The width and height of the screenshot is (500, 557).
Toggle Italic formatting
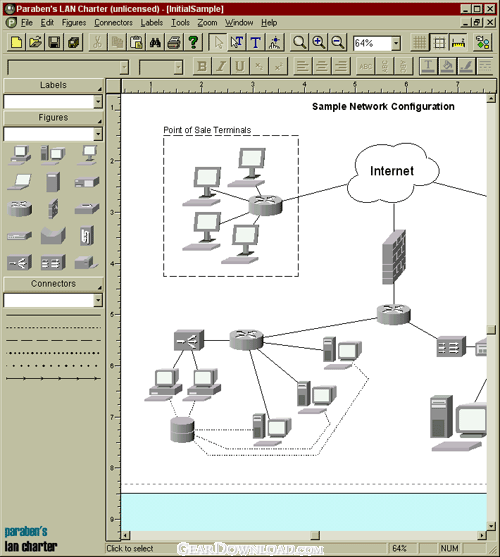221,66
